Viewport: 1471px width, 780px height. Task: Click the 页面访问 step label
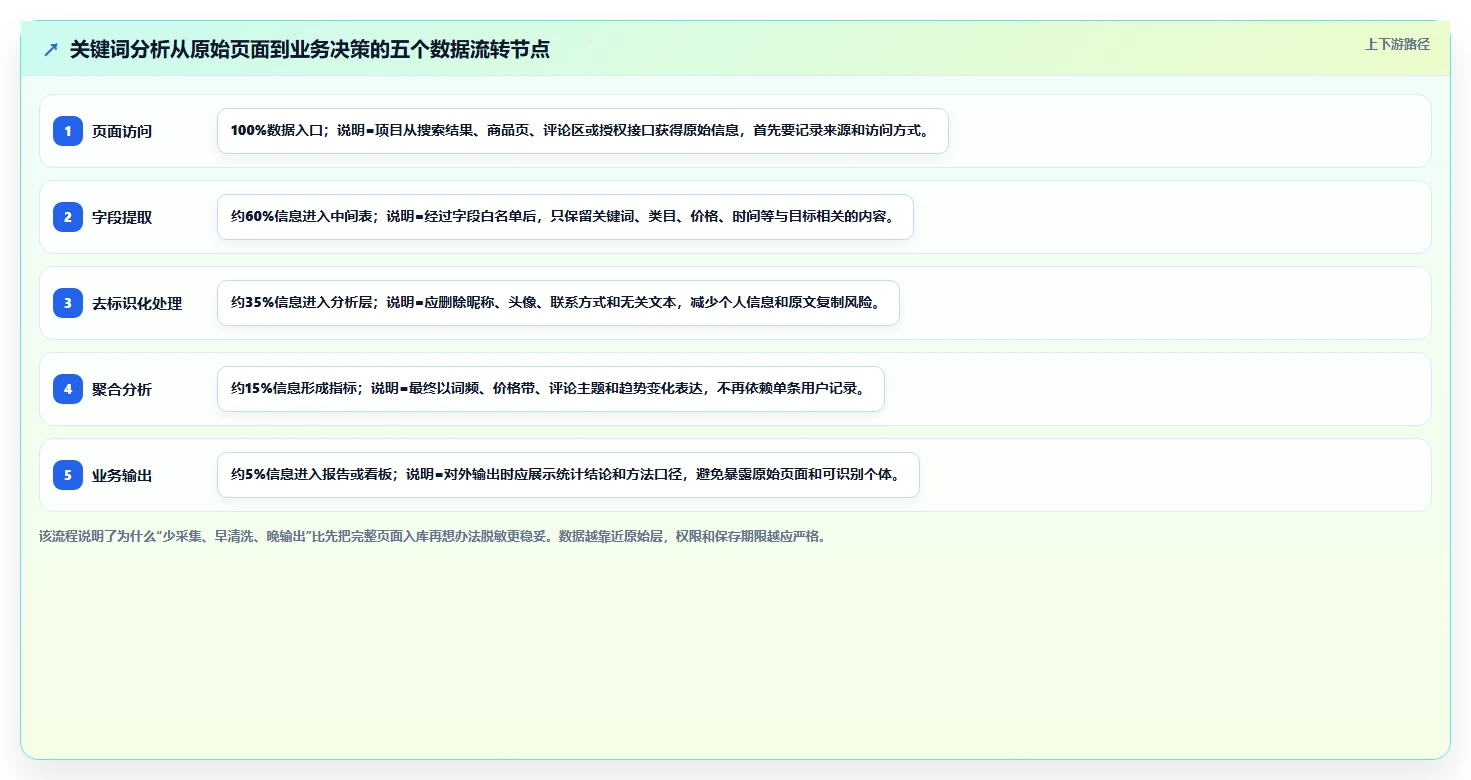(122, 131)
